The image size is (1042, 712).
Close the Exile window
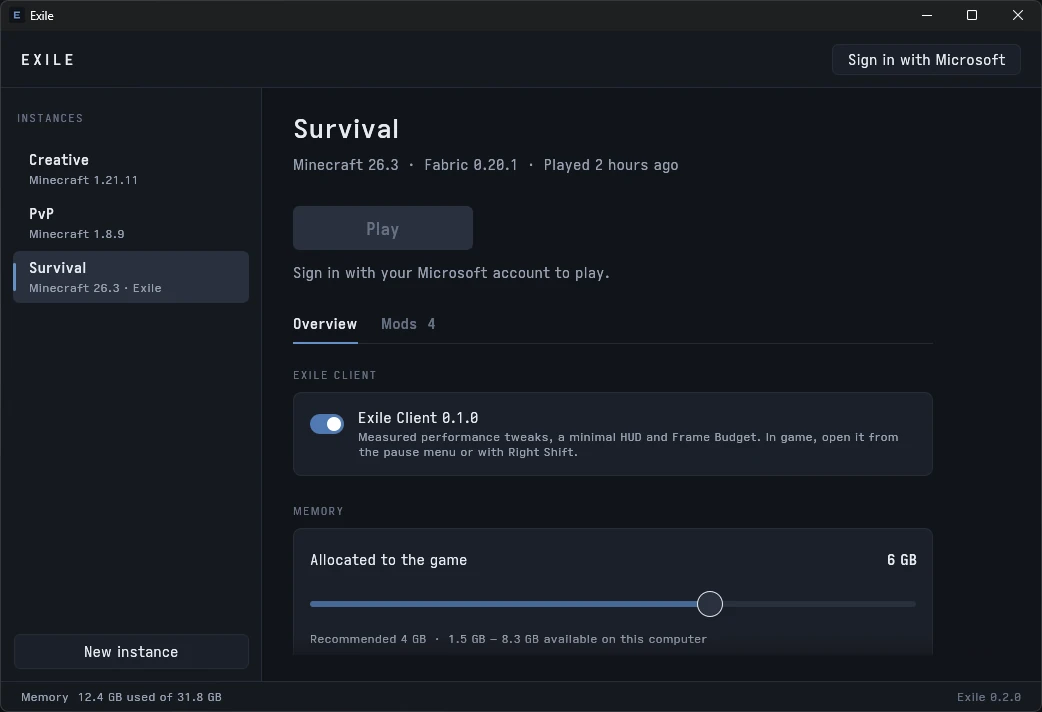[1017, 15]
